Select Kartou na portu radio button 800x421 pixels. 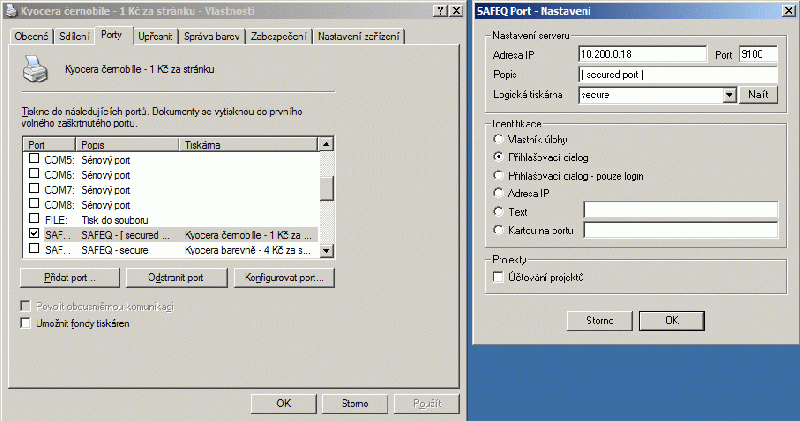tap(498, 230)
